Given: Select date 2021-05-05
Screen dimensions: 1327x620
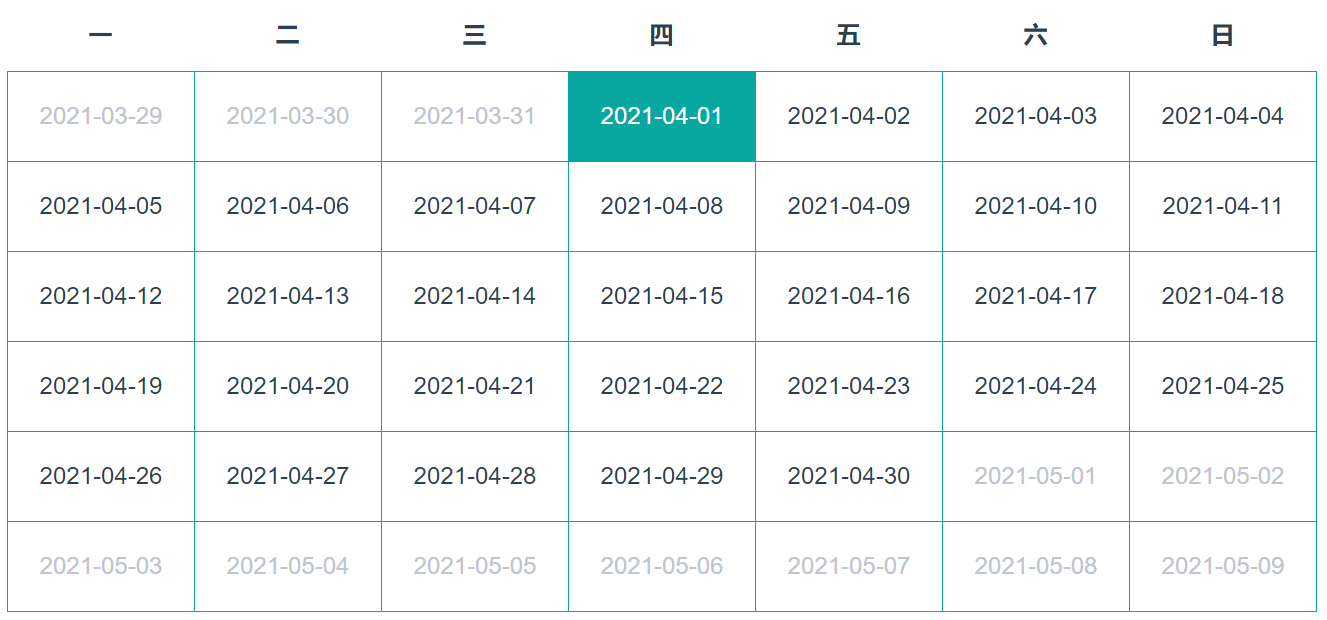Looking at the screenshot, I should 474,565.
